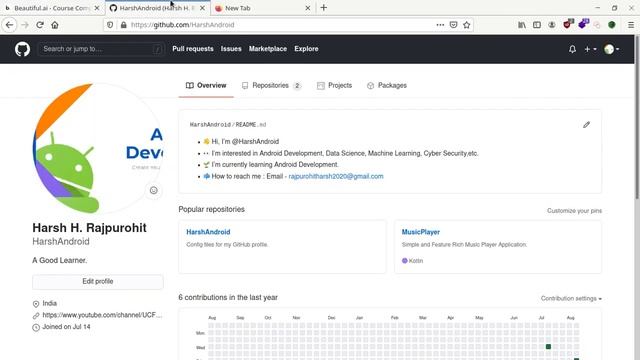The width and height of the screenshot is (640, 360).
Task: Click the README.md file name
Action: tap(251, 125)
